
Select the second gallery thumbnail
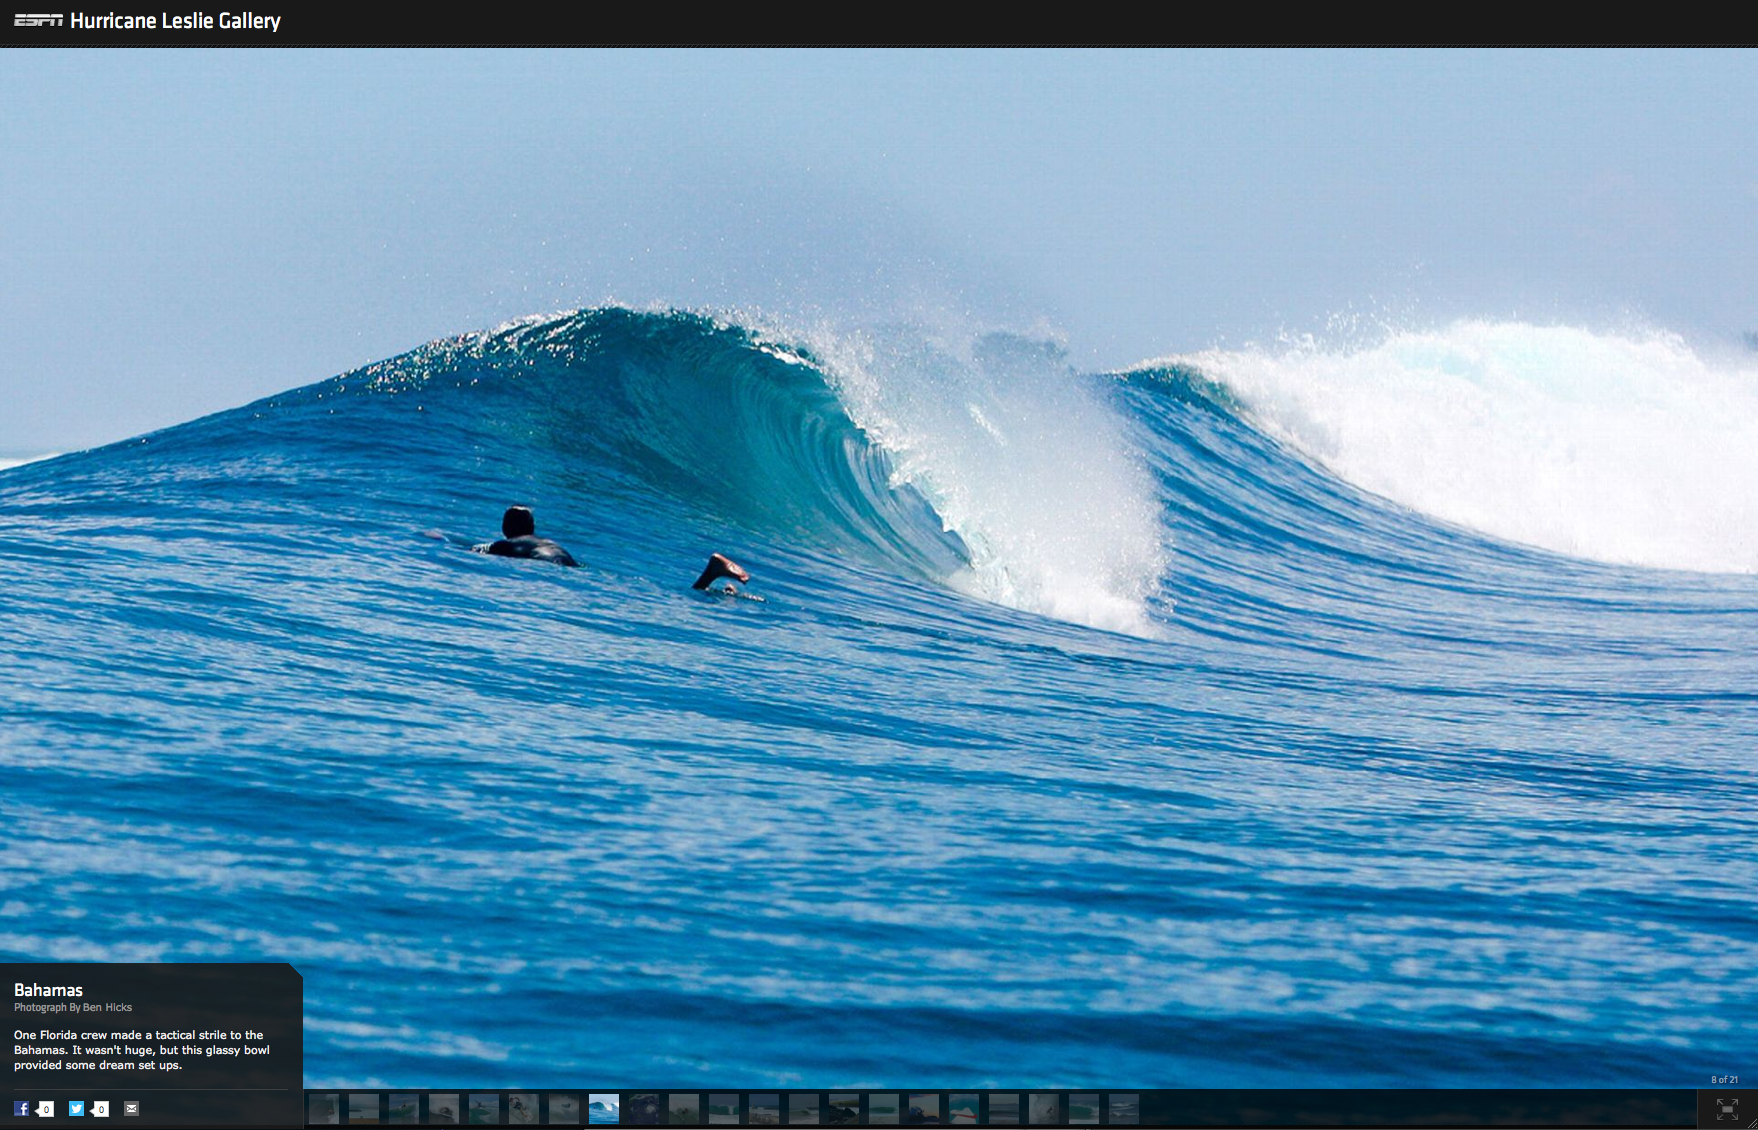(x=364, y=1108)
